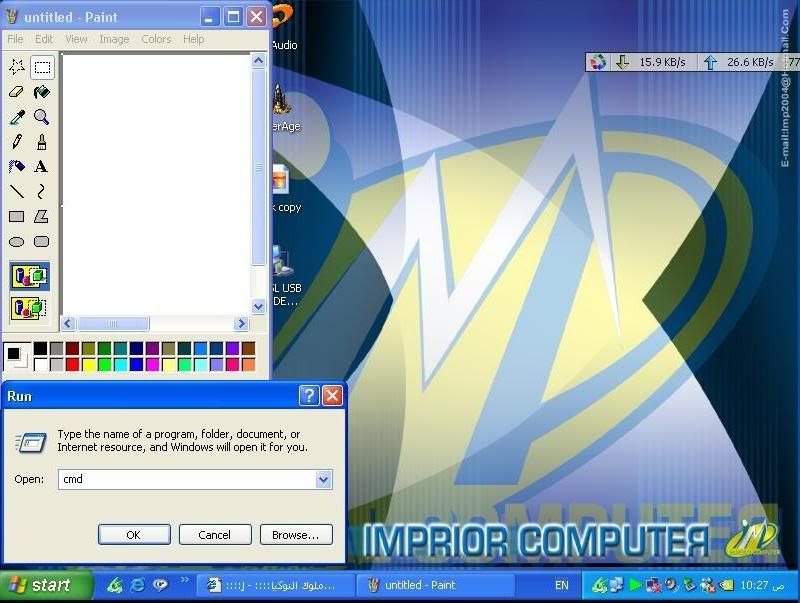Activate the Magnifier tool
The height and width of the screenshot is (603, 800).
[41, 117]
